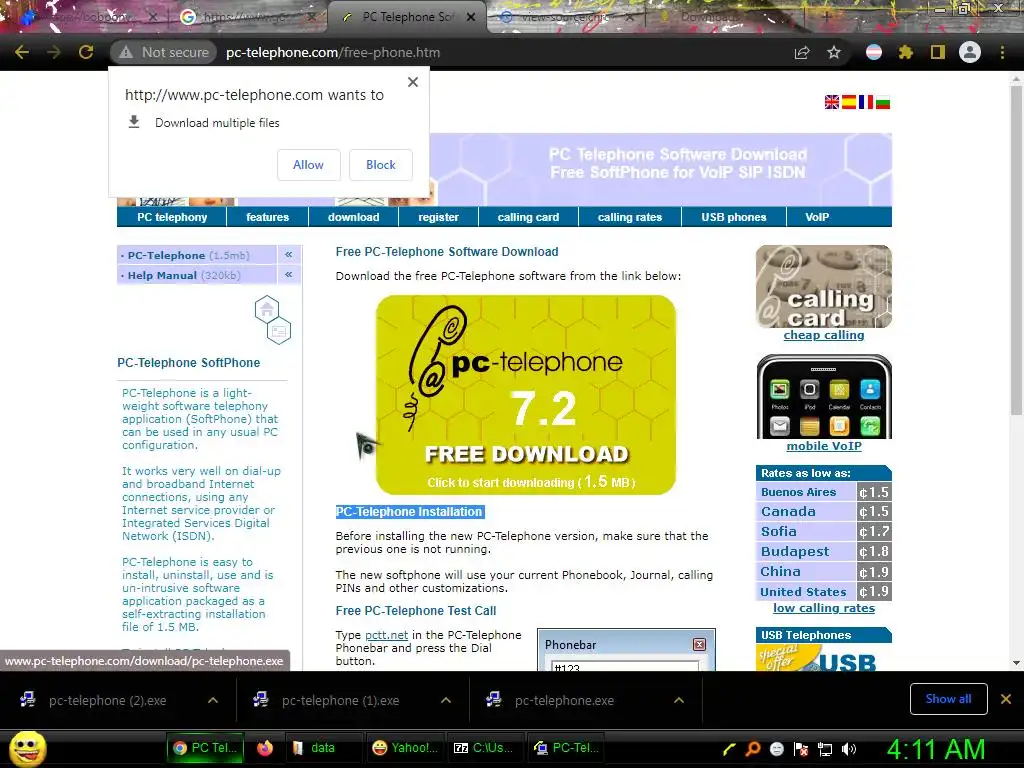Show all downloads
Screen dimensions: 1024x768
point(948,699)
